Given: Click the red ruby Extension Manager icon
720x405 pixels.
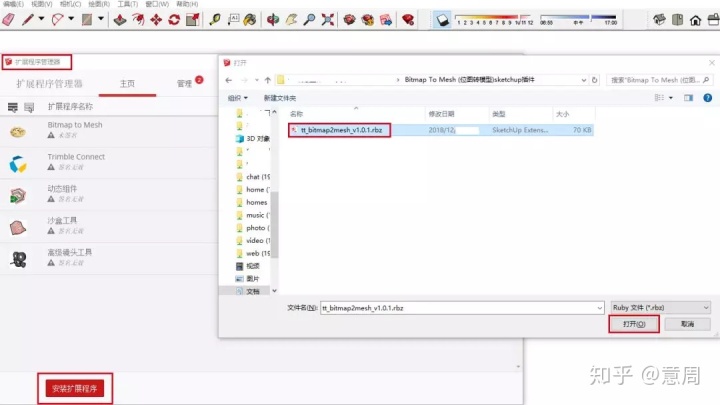Looking at the screenshot, I should pos(408,19).
